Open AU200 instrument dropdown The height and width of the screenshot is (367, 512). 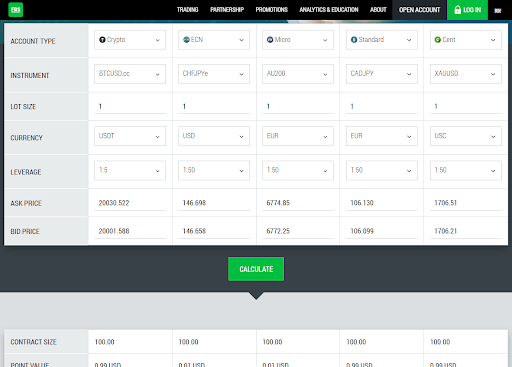click(x=298, y=74)
